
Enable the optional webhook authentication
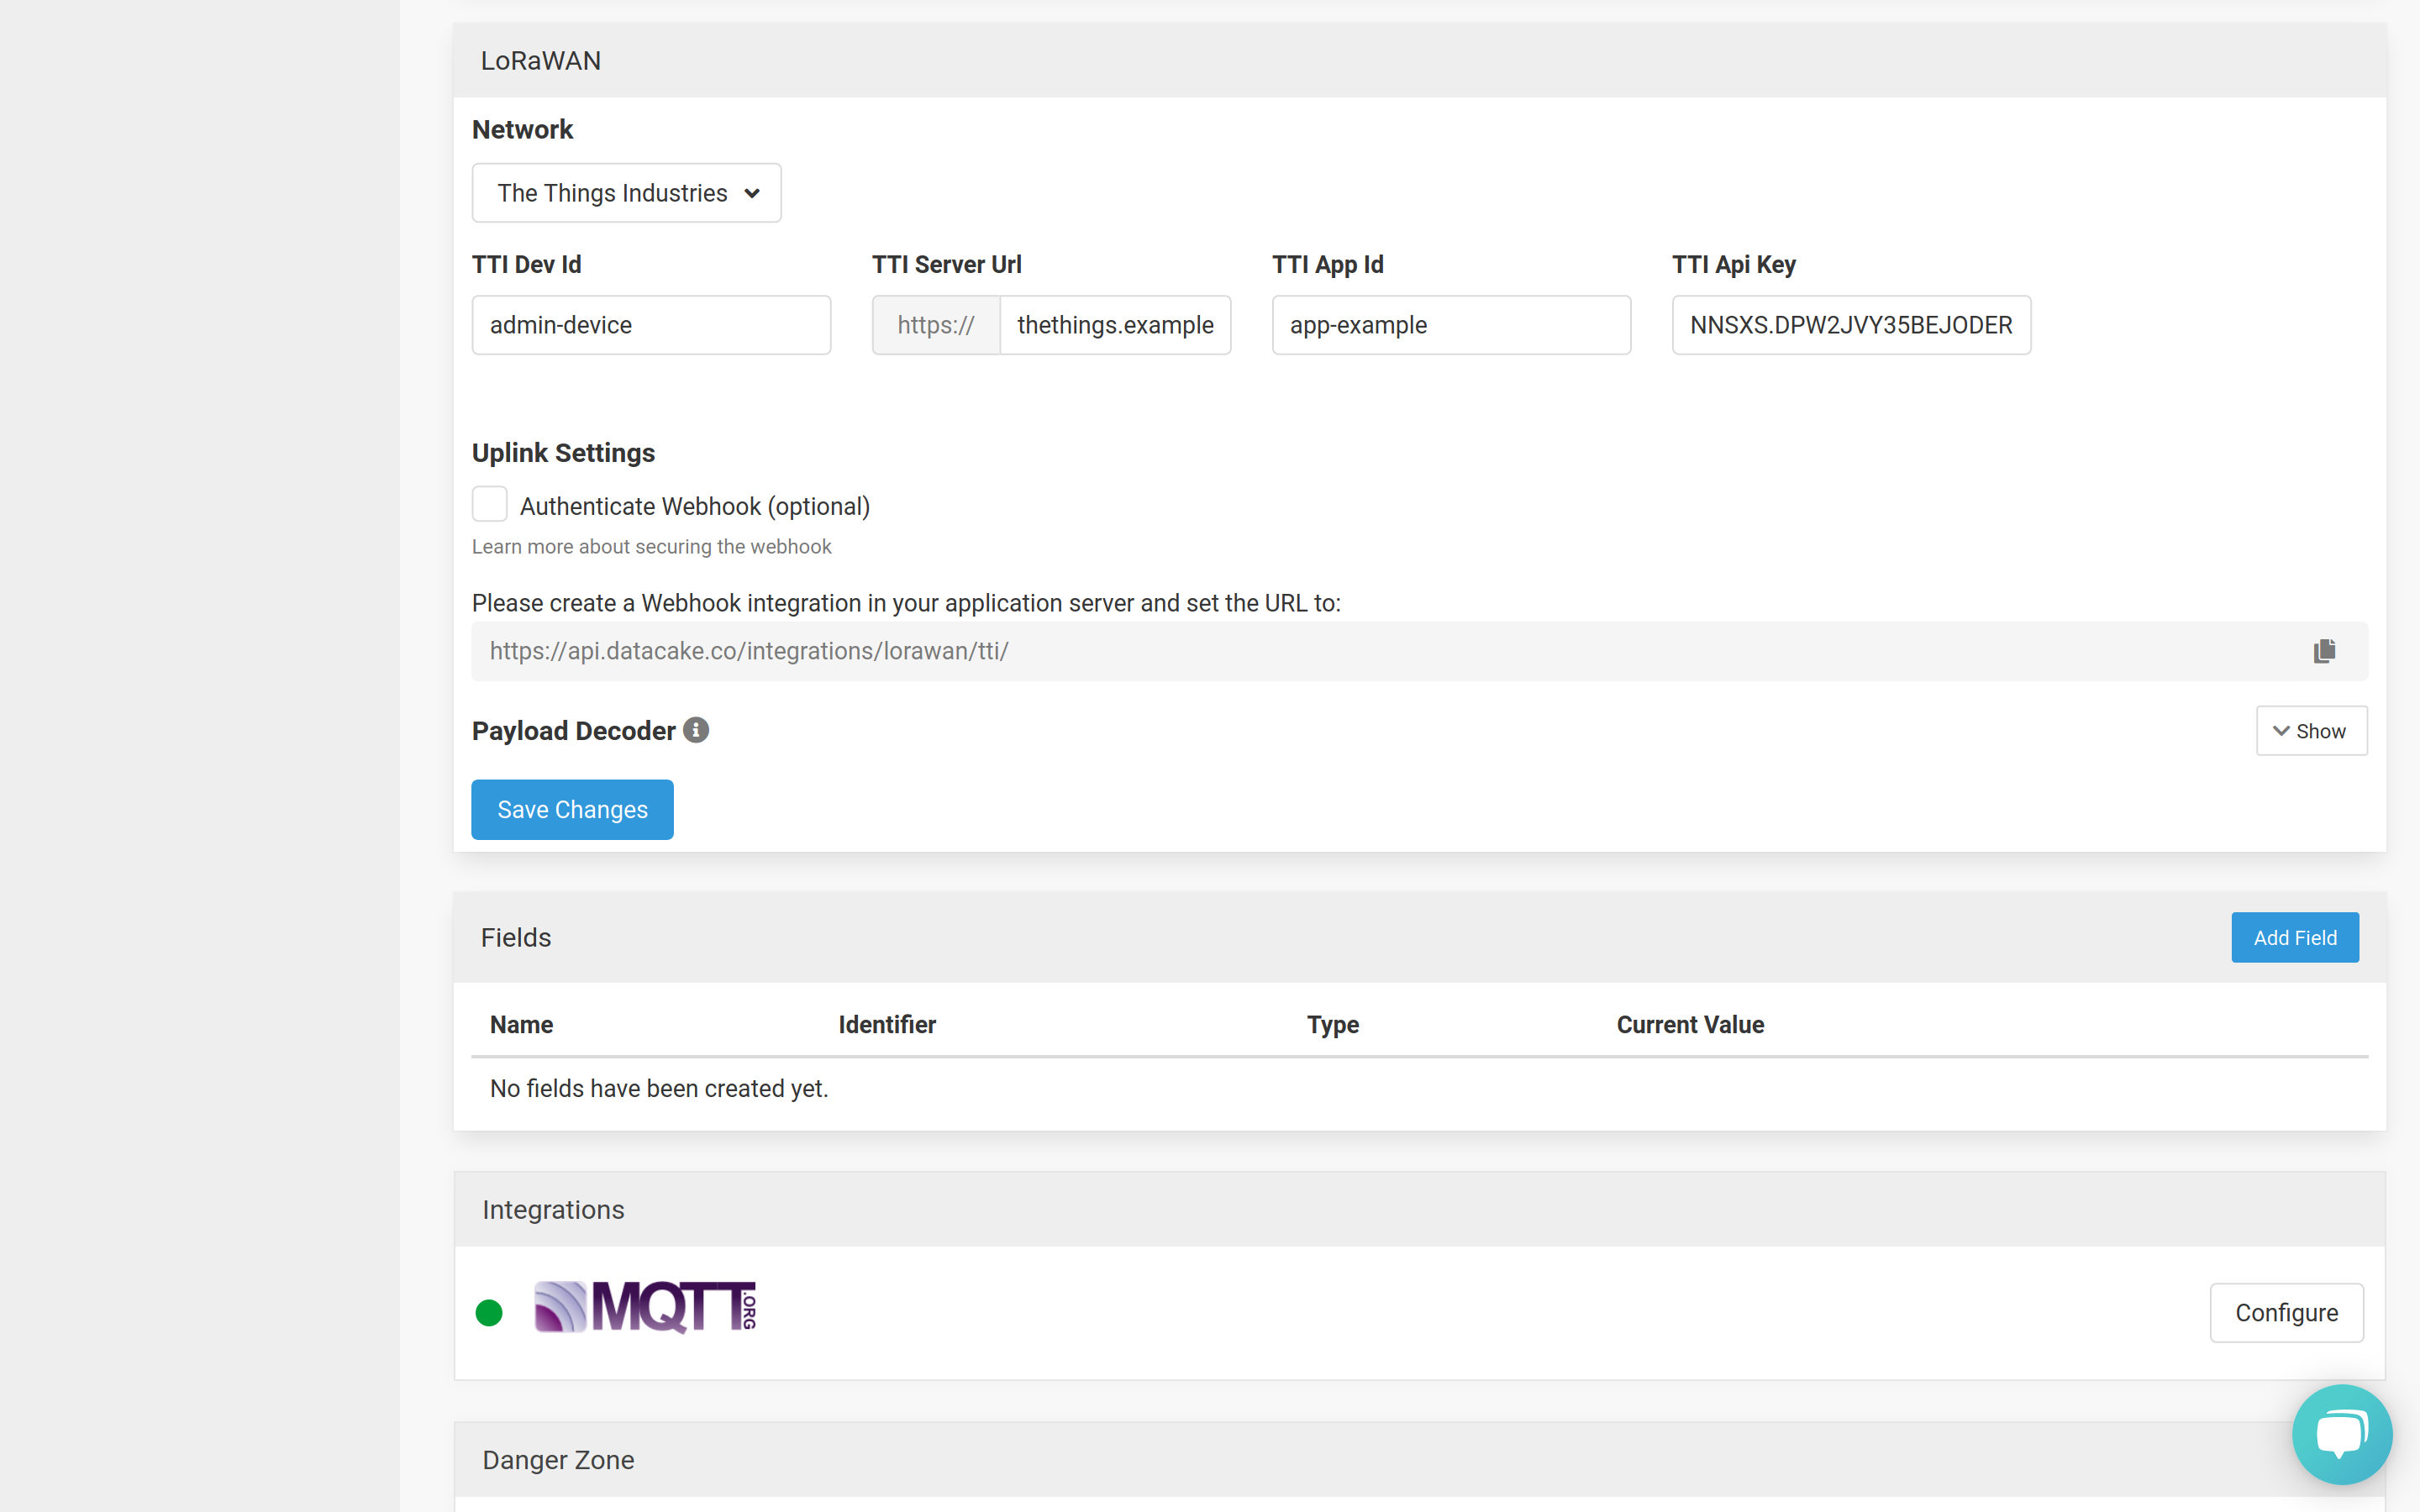488,505
